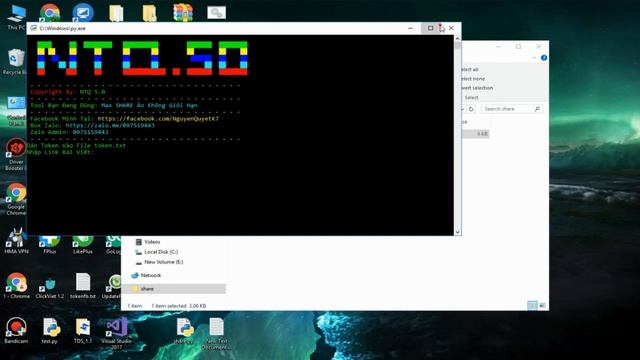Close the Explorer share window
The image size is (640, 360).
[539, 47]
